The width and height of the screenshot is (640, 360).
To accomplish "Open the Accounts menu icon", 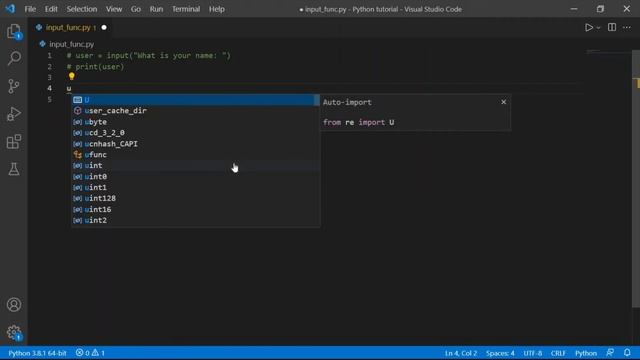I will [x=14, y=304].
